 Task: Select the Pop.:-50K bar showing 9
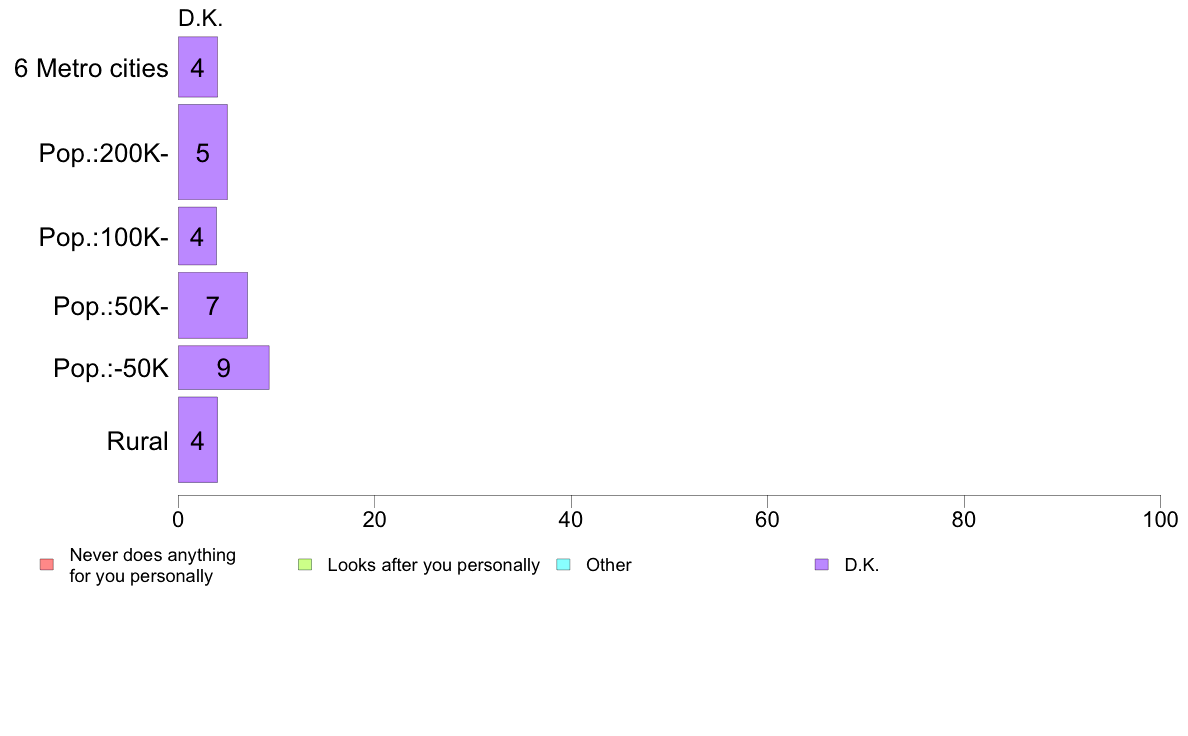pyautogui.click(x=224, y=368)
